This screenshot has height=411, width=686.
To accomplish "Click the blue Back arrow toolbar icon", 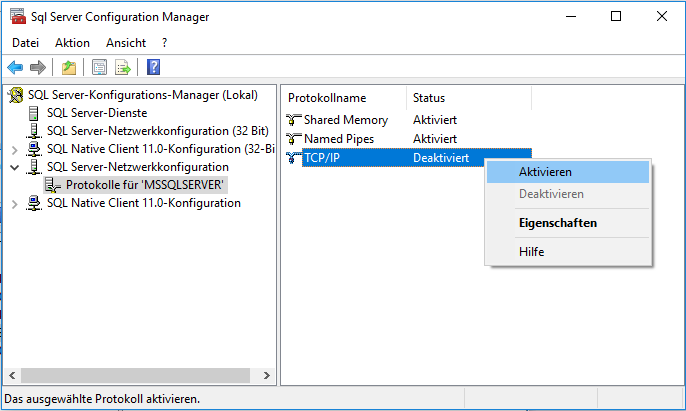I will [15, 67].
